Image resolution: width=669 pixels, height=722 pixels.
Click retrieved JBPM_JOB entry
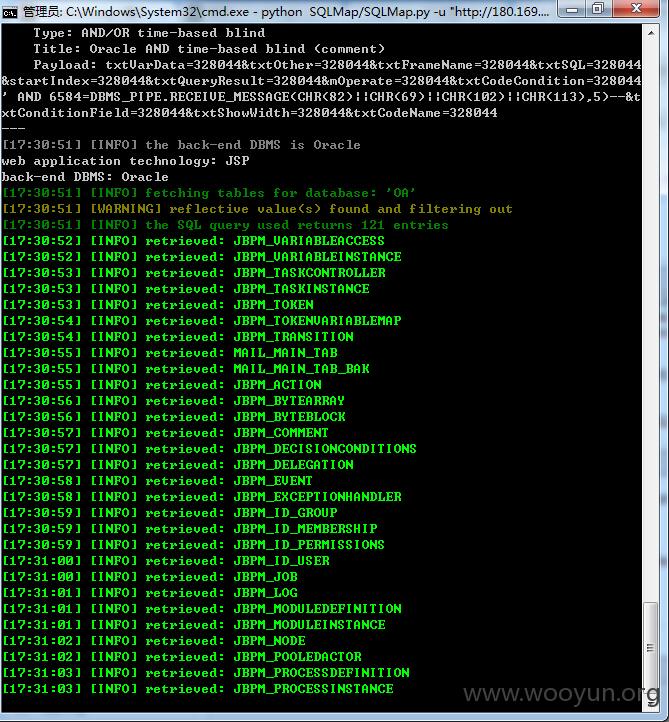point(150,577)
